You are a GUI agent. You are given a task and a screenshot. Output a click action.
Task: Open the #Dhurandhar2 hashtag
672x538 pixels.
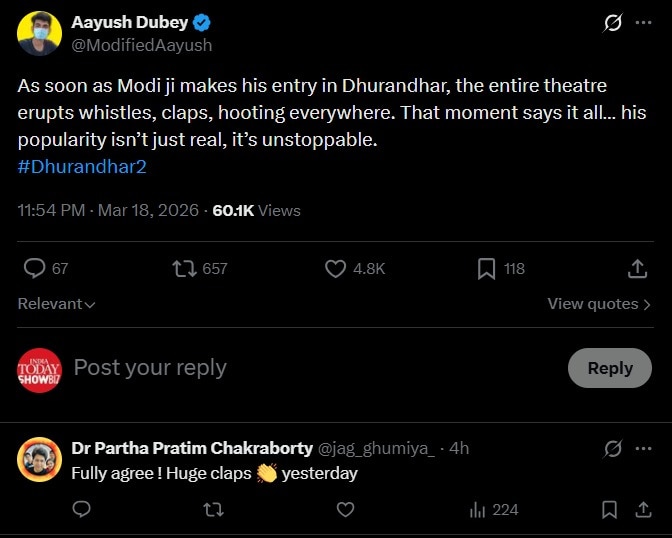(x=82, y=167)
